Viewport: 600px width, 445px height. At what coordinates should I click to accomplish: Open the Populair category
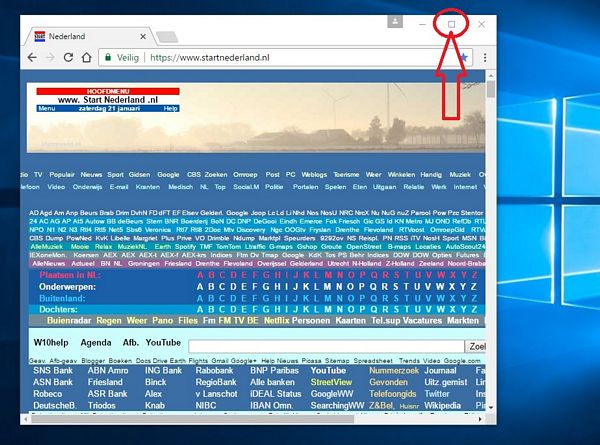pos(62,174)
